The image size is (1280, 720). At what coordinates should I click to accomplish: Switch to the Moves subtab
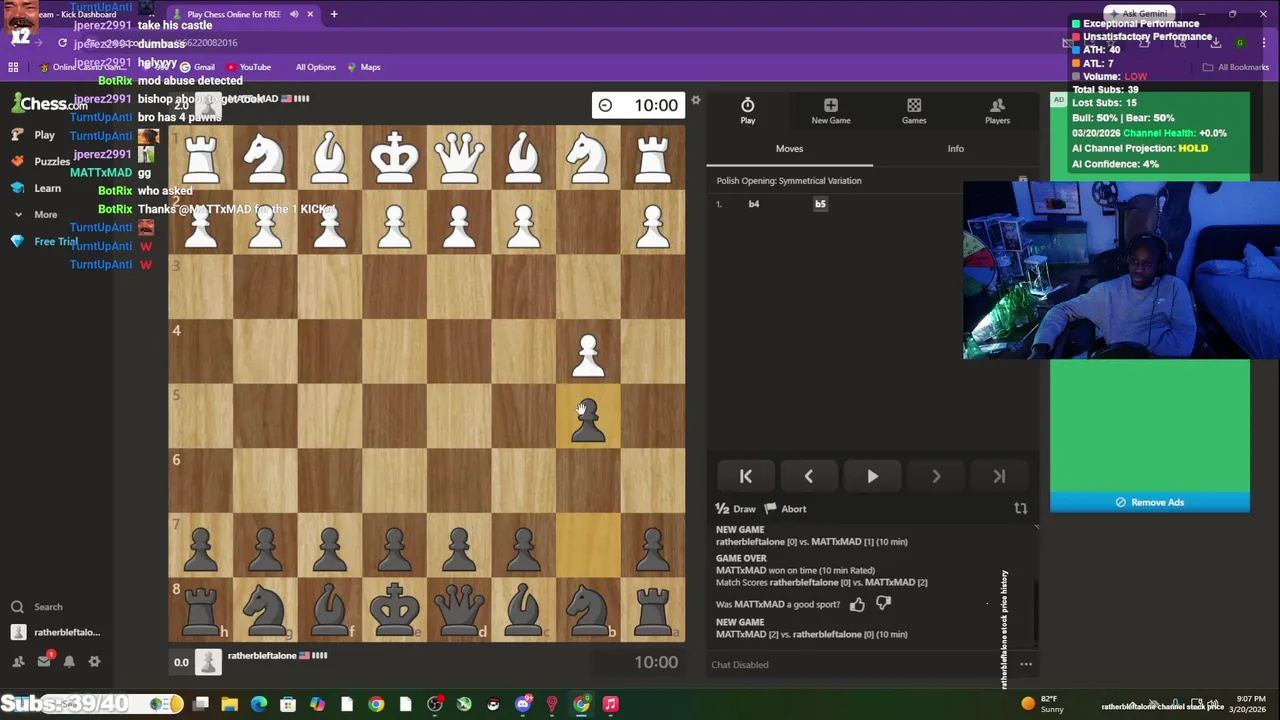(789, 149)
